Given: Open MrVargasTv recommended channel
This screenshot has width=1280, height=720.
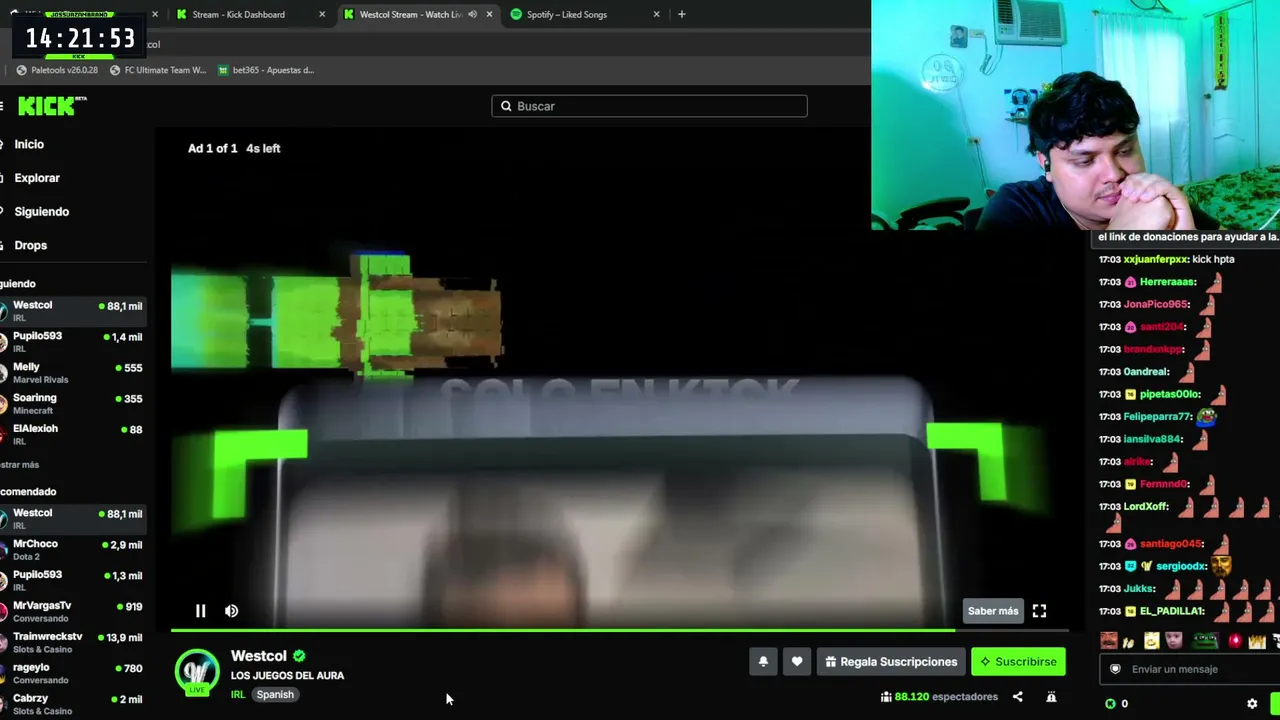Looking at the screenshot, I should pos(73,612).
